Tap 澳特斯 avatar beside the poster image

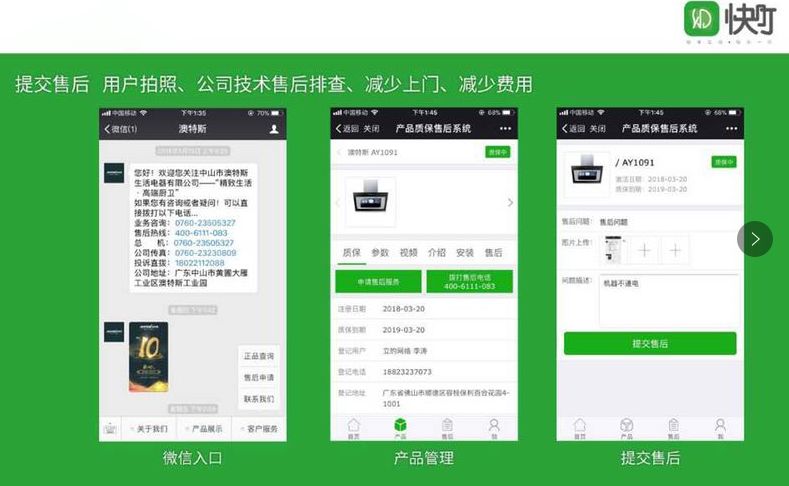[114, 332]
